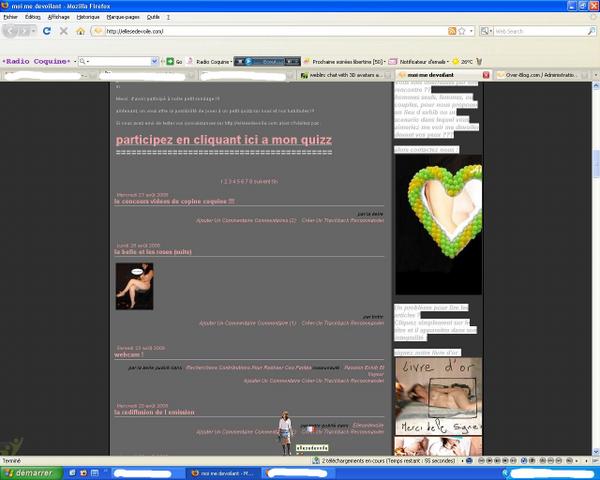The width and height of the screenshot is (600, 480).
Task: Click in the URL address field
Action: point(276,31)
